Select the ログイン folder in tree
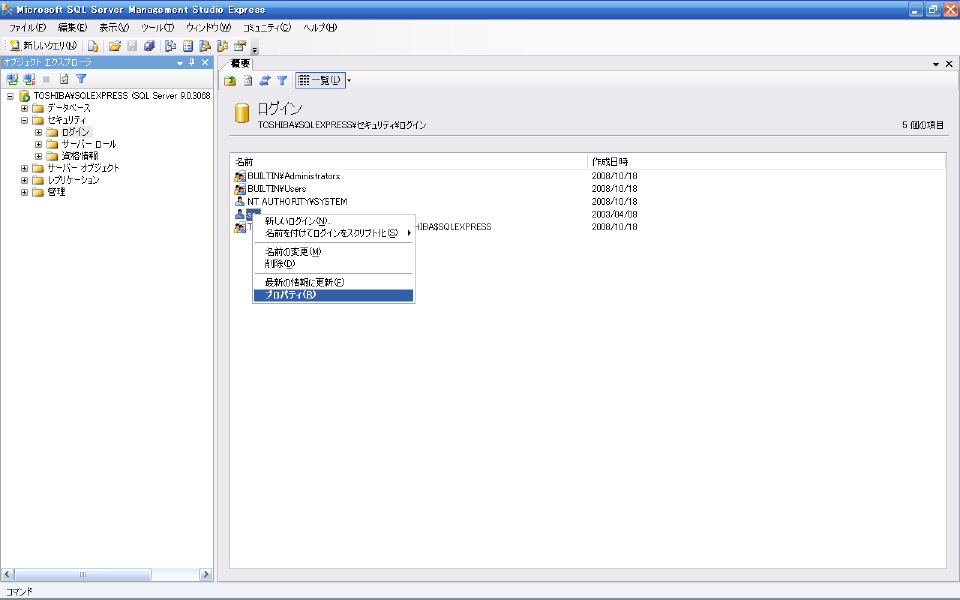This screenshot has width=960, height=600. tap(75, 132)
